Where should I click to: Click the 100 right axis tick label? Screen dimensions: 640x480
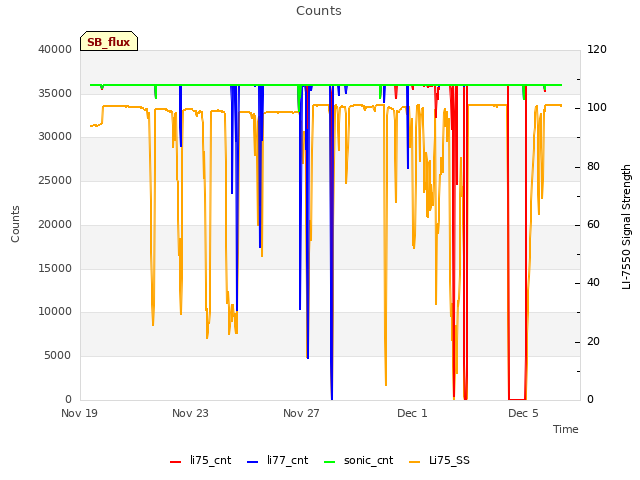click(597, 107)
